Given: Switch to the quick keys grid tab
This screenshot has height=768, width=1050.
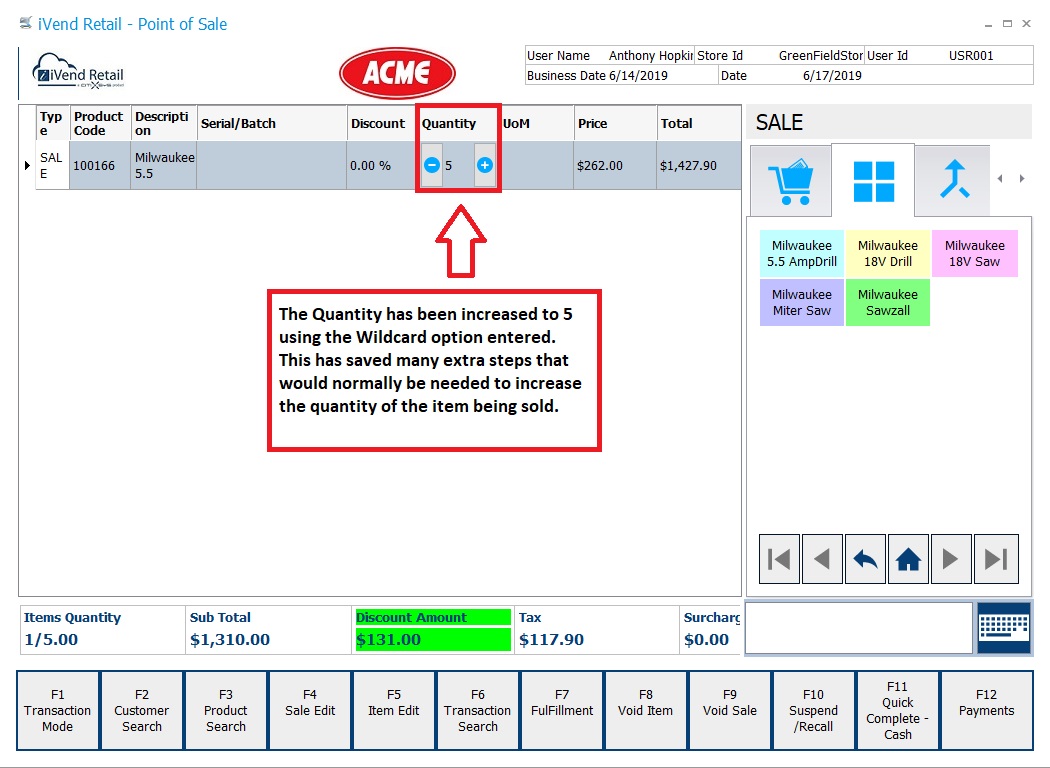Looking at the screenshot, I should click(x=873, y=181).
